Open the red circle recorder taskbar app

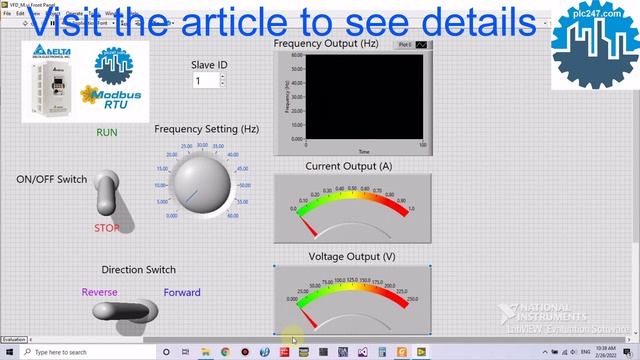pos(245,352)
